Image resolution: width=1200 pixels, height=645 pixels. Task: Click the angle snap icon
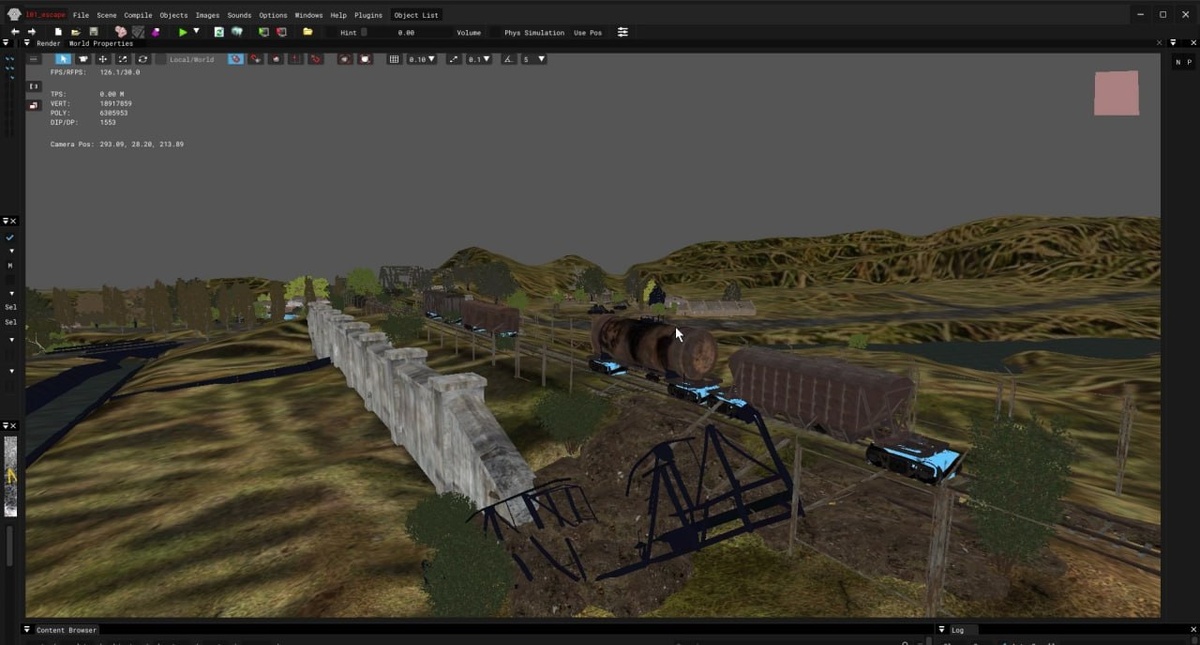(508, 59)
